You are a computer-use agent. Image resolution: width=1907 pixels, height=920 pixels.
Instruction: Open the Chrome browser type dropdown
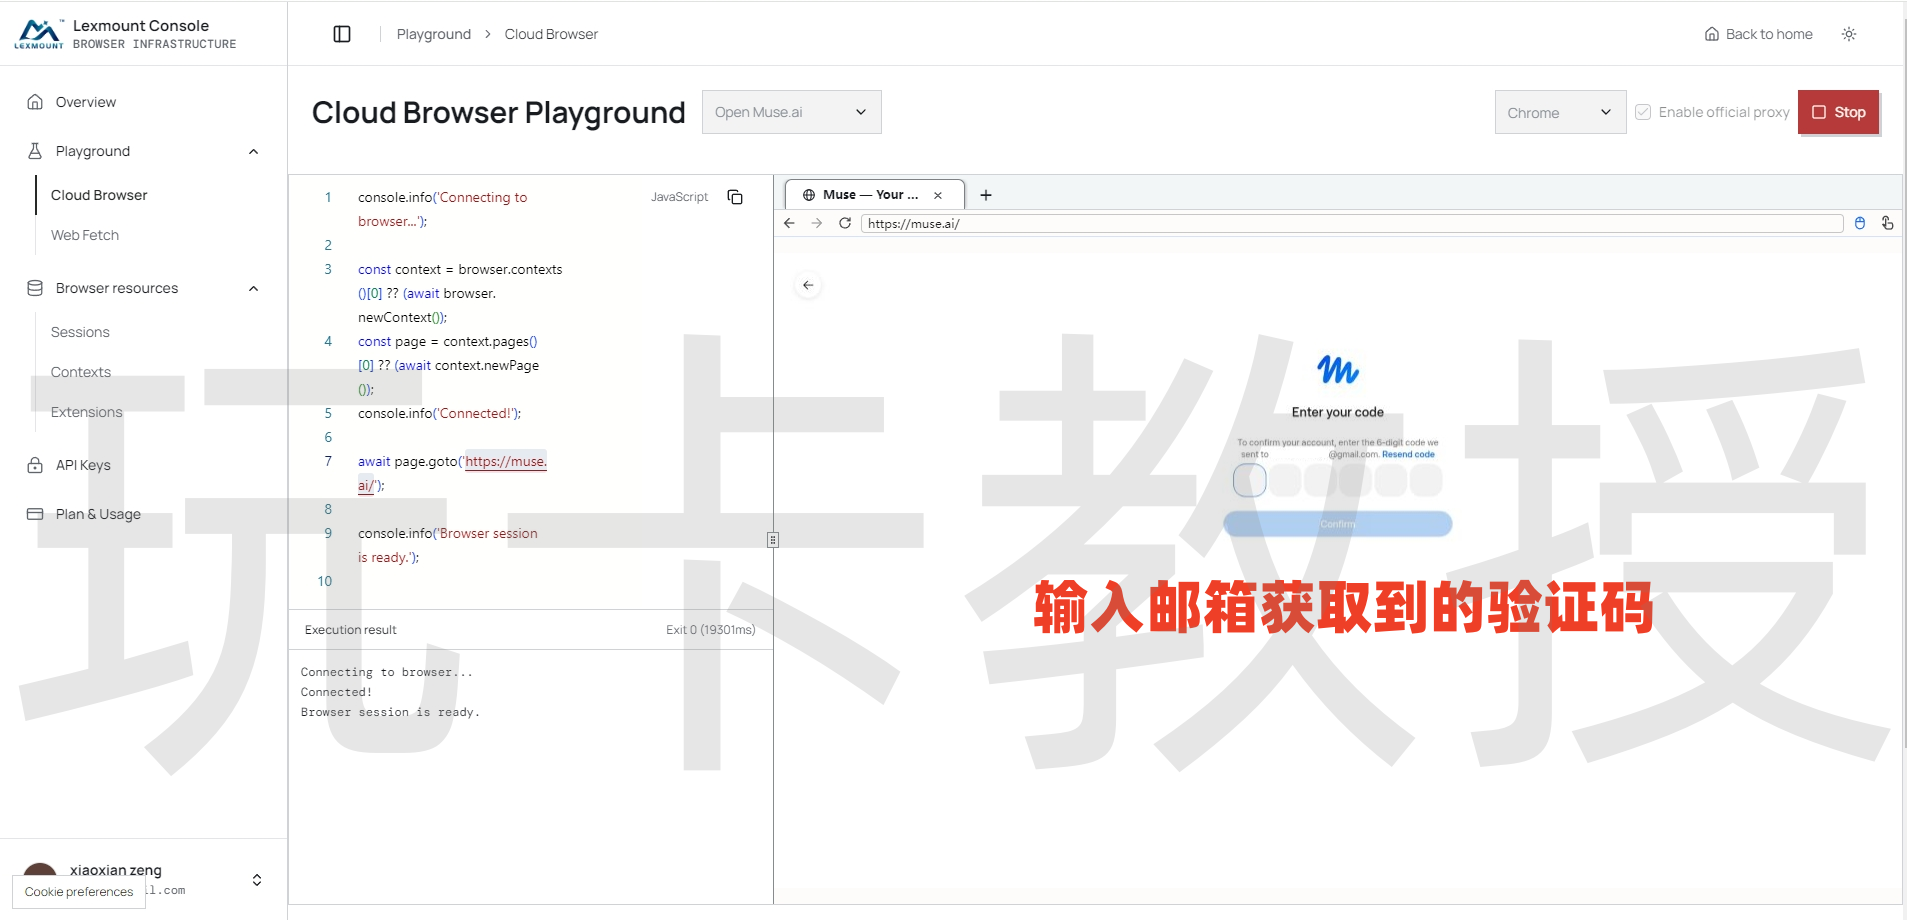pos(1560,112)
